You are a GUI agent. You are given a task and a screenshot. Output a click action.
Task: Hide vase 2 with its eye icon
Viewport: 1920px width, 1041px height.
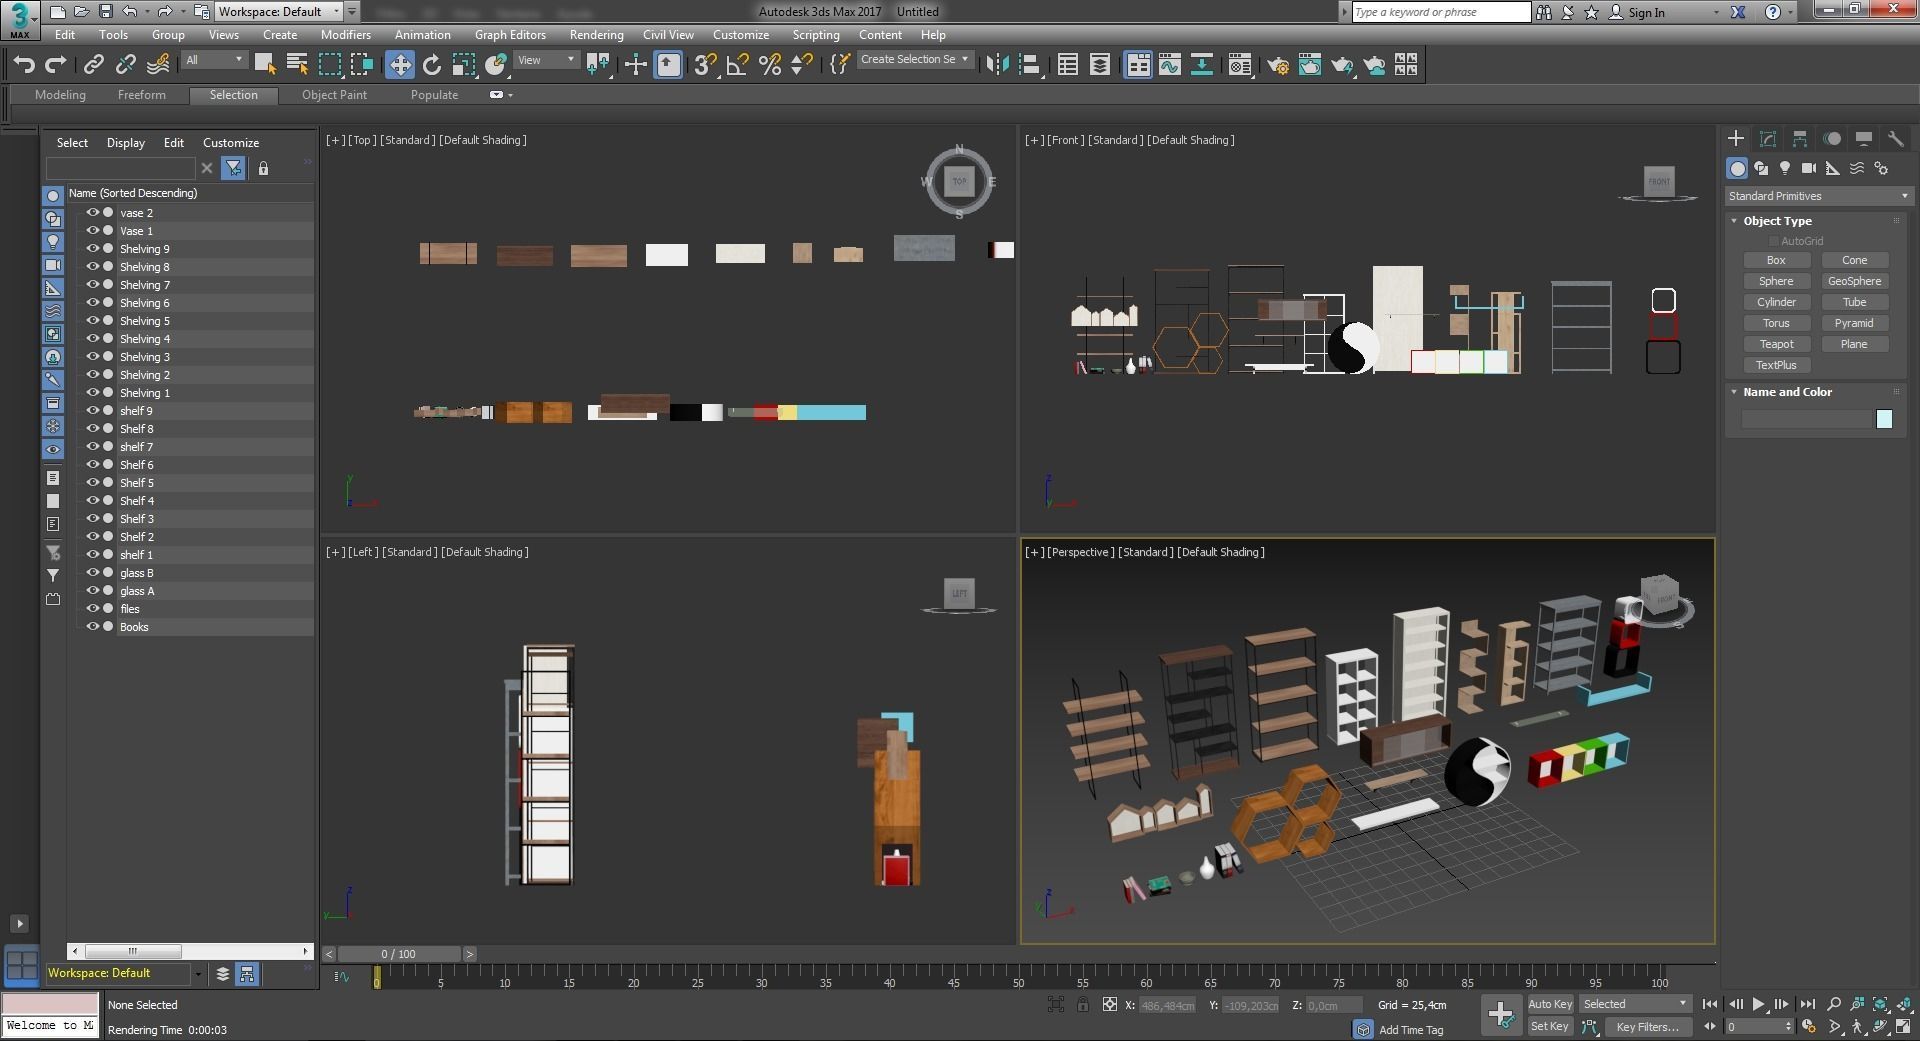tap(92, 213)
